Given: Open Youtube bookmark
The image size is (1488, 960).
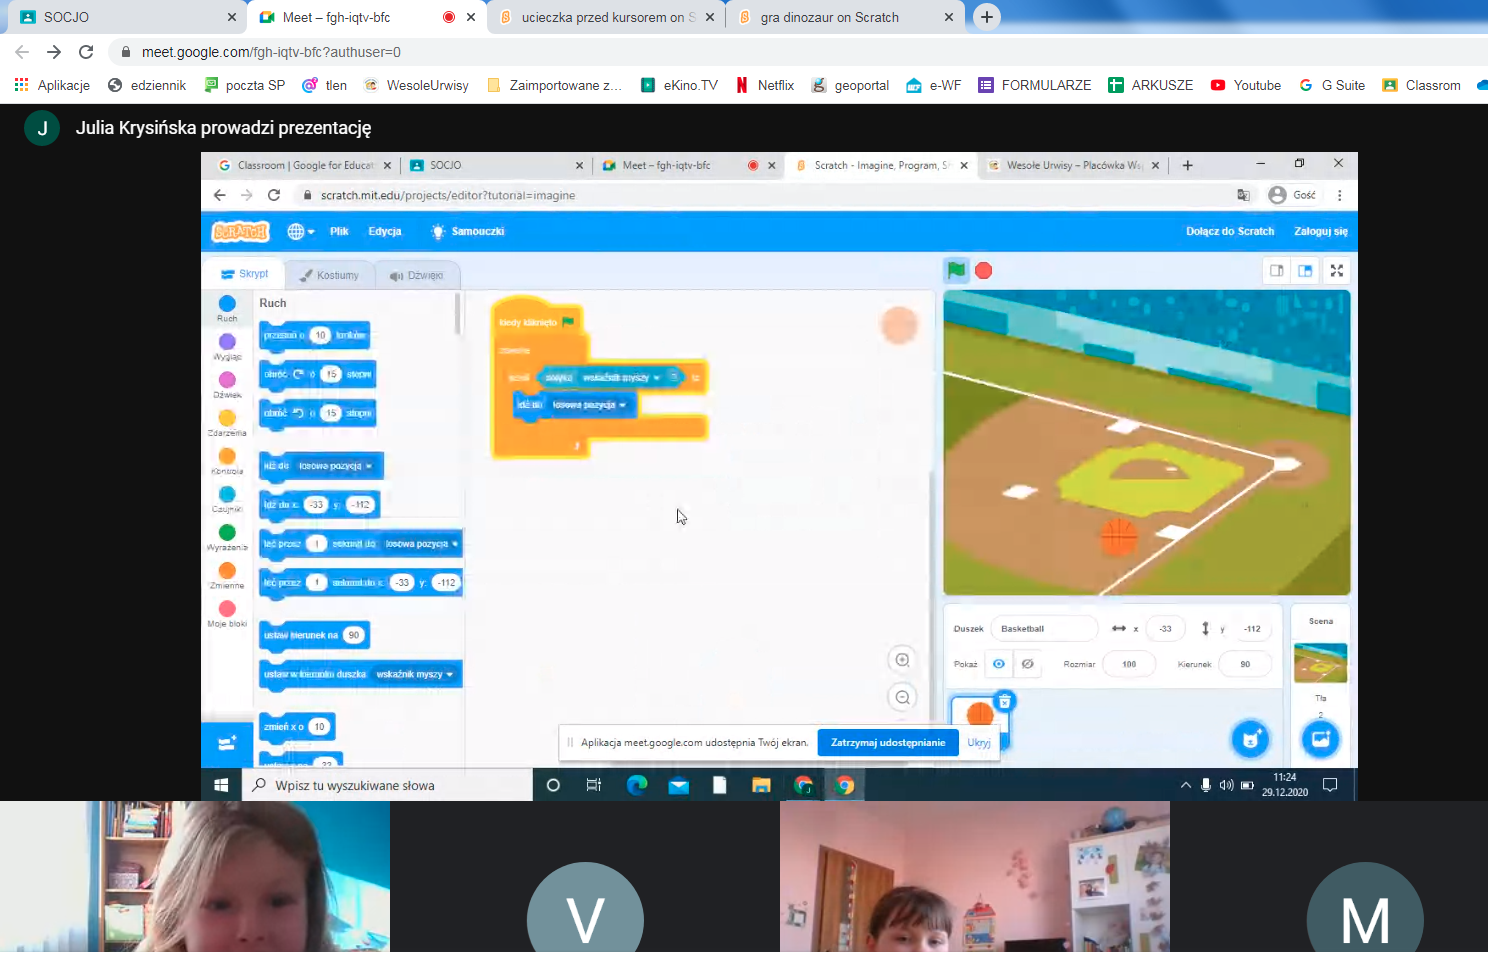Looking at the screenshot, I should [x=1246, y=85].
